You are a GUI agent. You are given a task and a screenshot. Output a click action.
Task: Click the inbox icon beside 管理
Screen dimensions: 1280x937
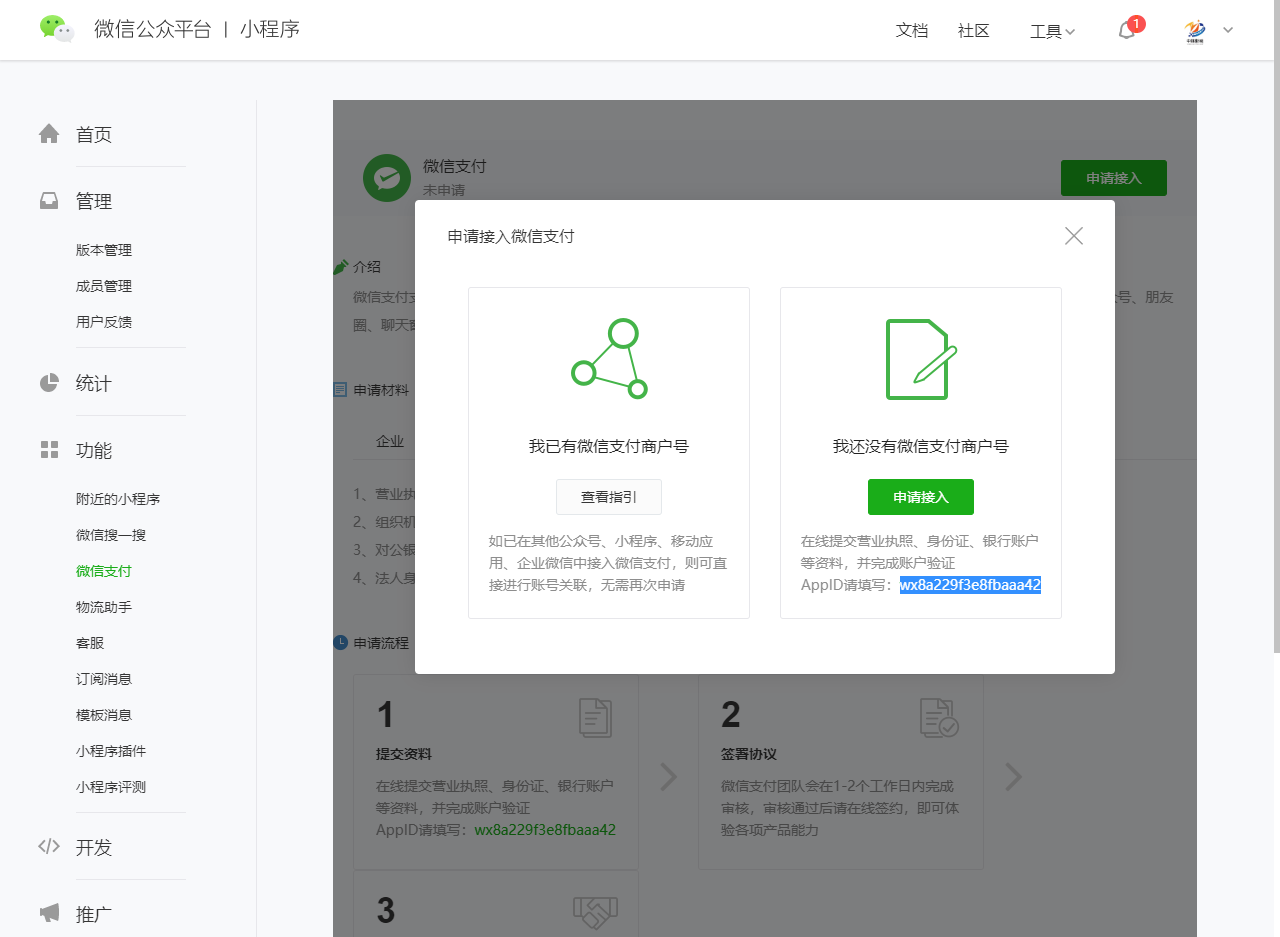pos(49,201)
